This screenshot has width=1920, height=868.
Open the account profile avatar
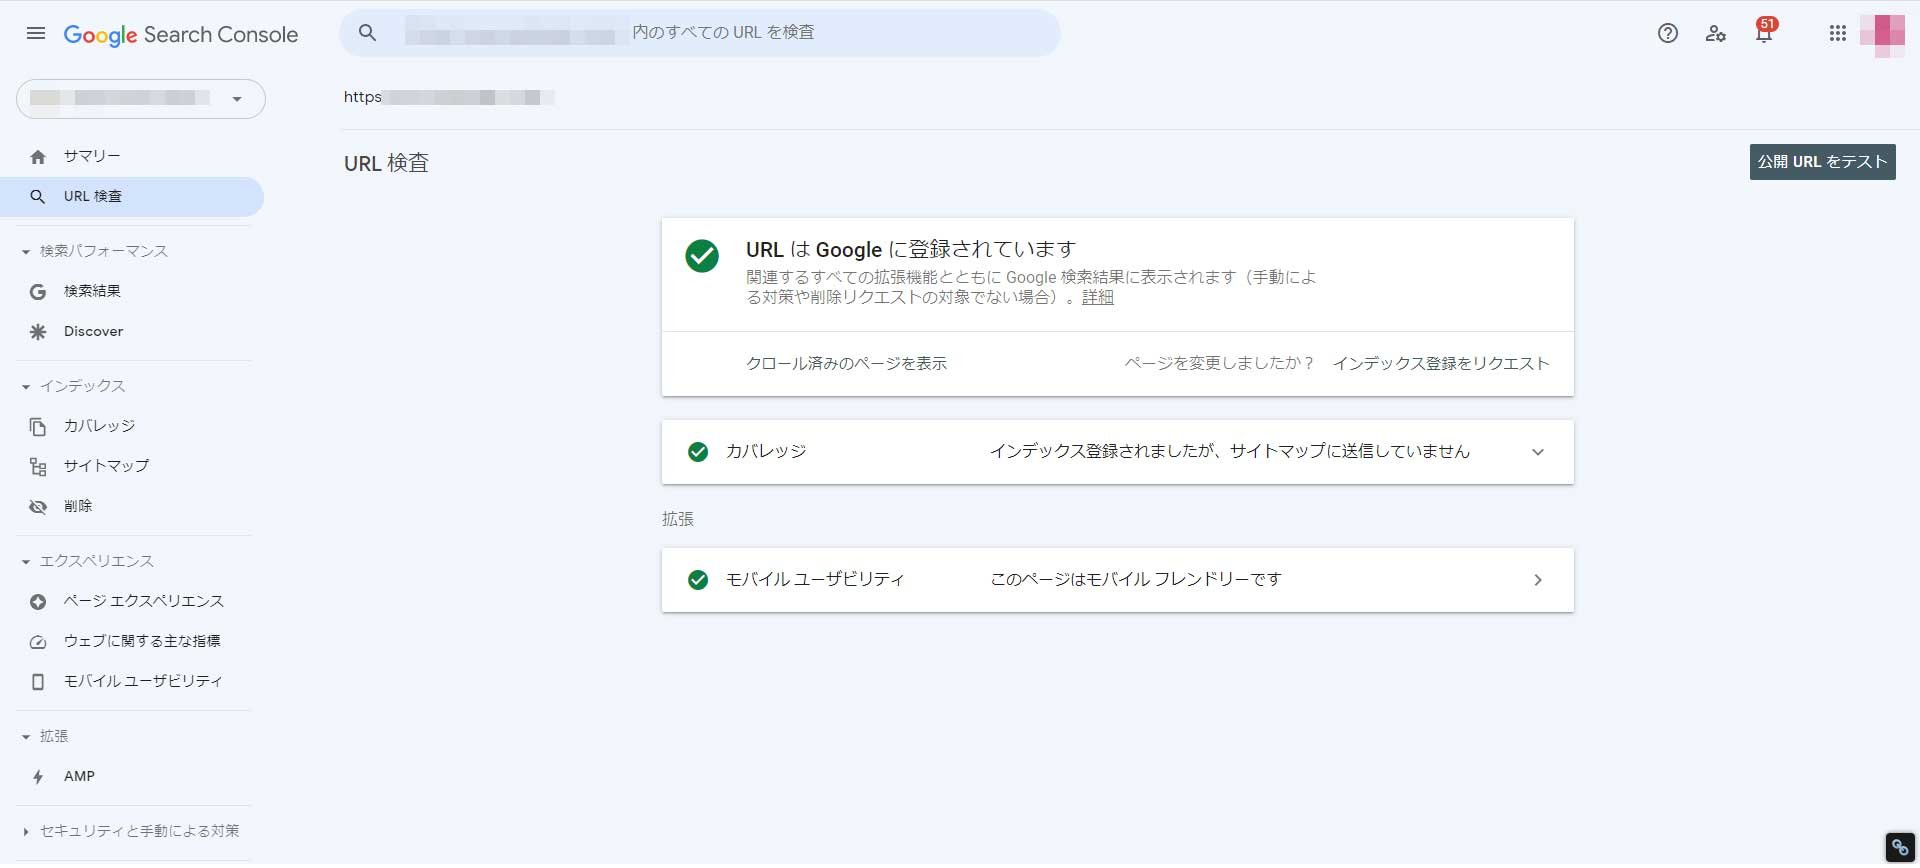[x=1882, y=35]
